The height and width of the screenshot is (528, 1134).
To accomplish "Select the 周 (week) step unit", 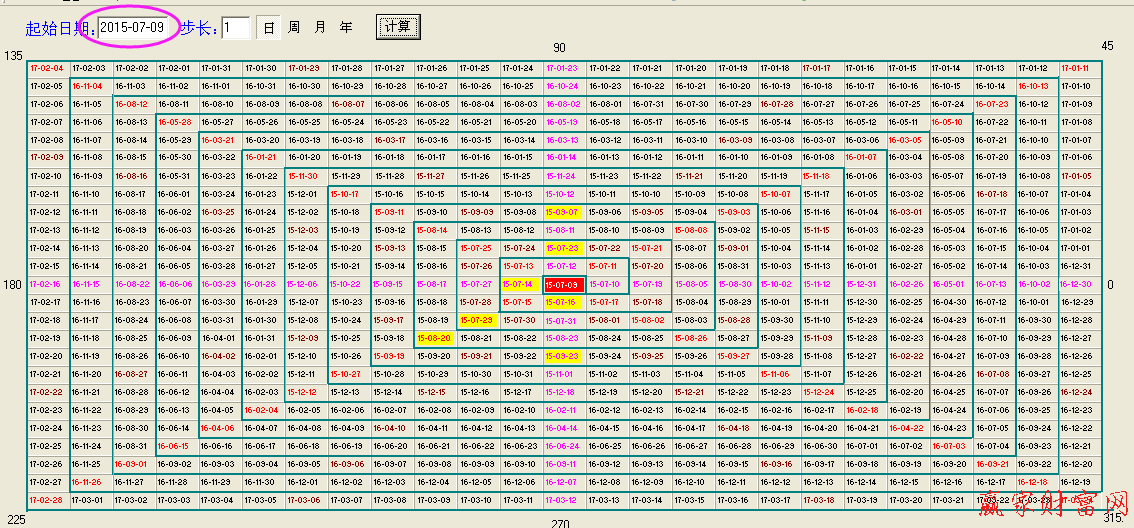I will (294, 28).
